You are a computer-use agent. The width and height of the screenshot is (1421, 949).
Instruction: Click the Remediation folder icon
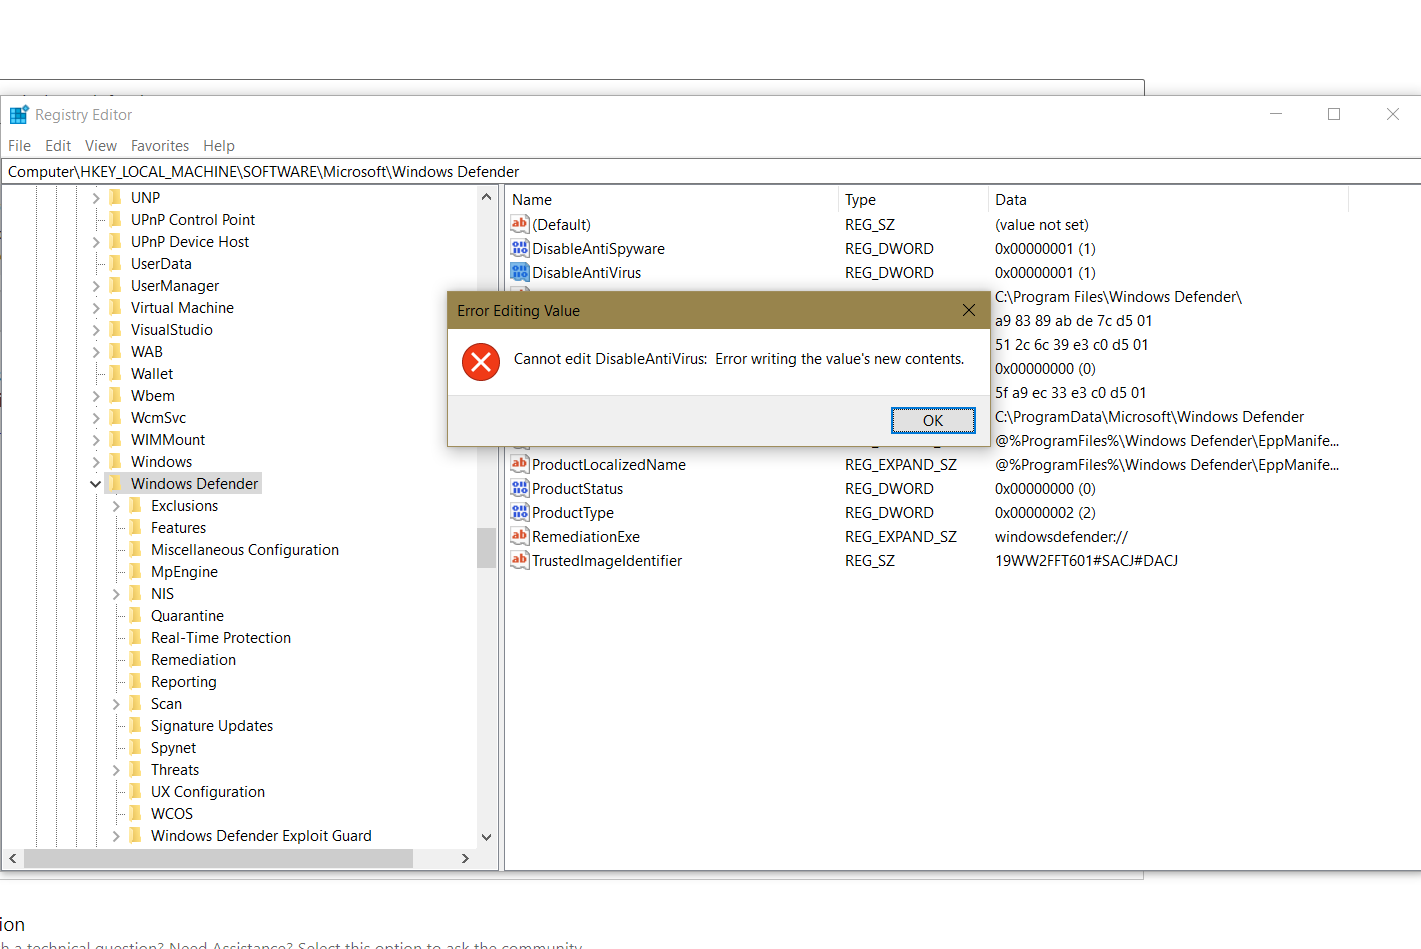click(x=135, y=659)
